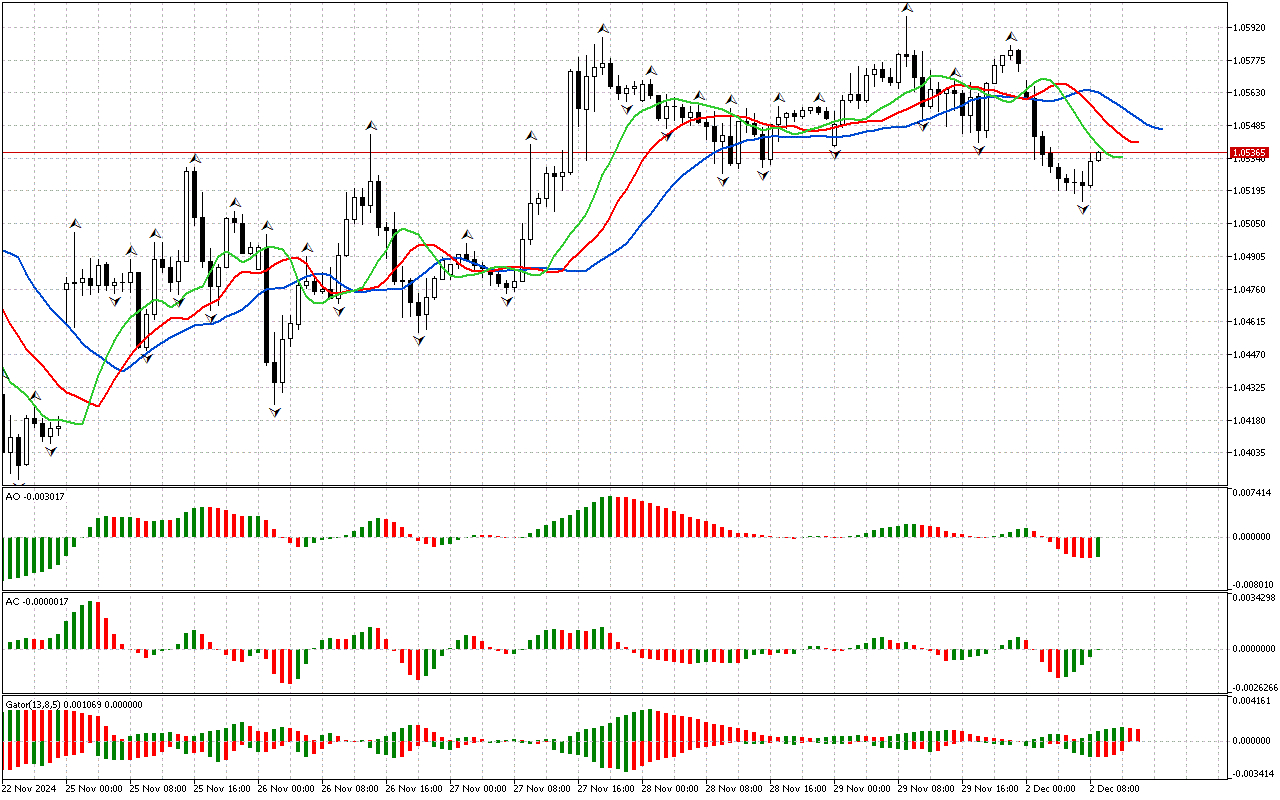The height and width of the screenshot is (800, 1280).
Task: Click the 2 Dec 08:00 time label
Action: [x=1113, y=788]
